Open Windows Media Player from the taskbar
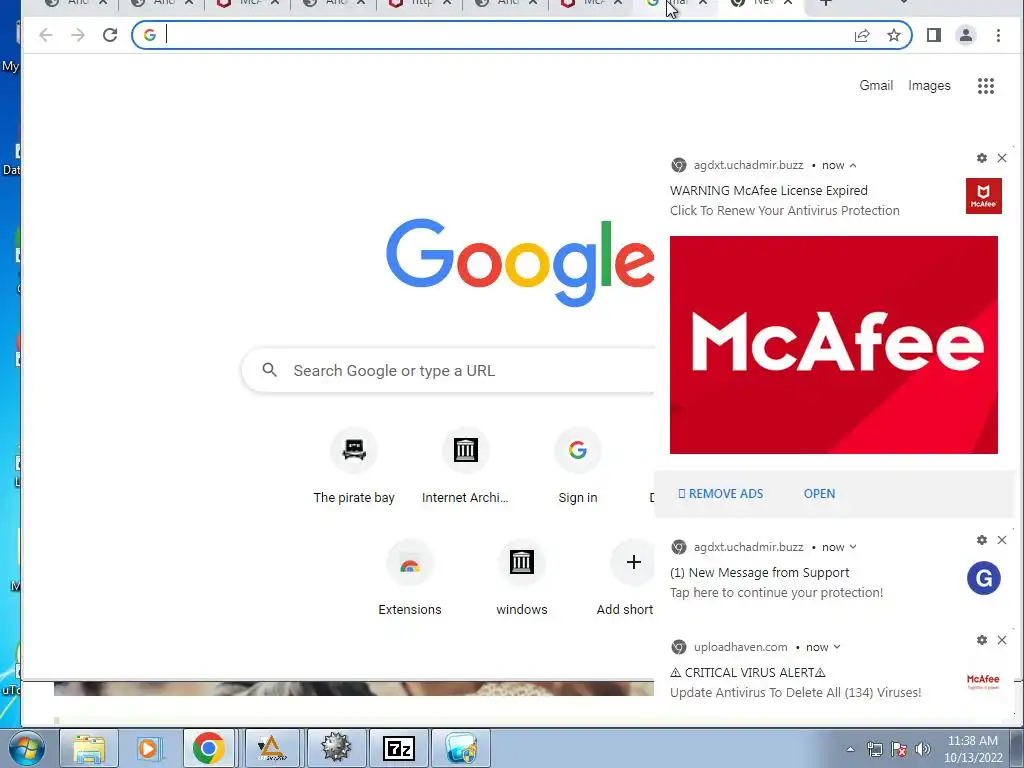This screenshot has width=1024, height=768. pos(148,748)
